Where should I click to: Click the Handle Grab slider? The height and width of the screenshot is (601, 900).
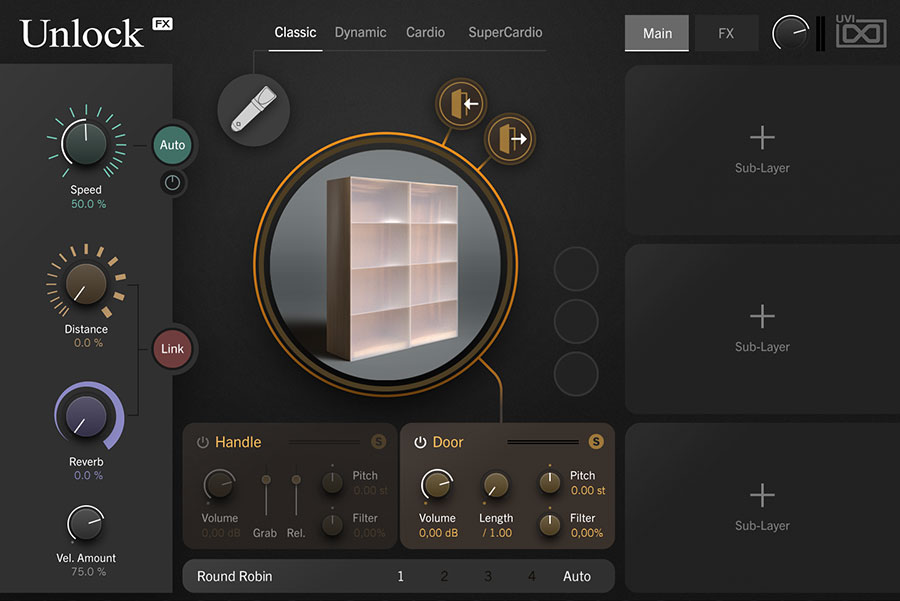point(266,495)
